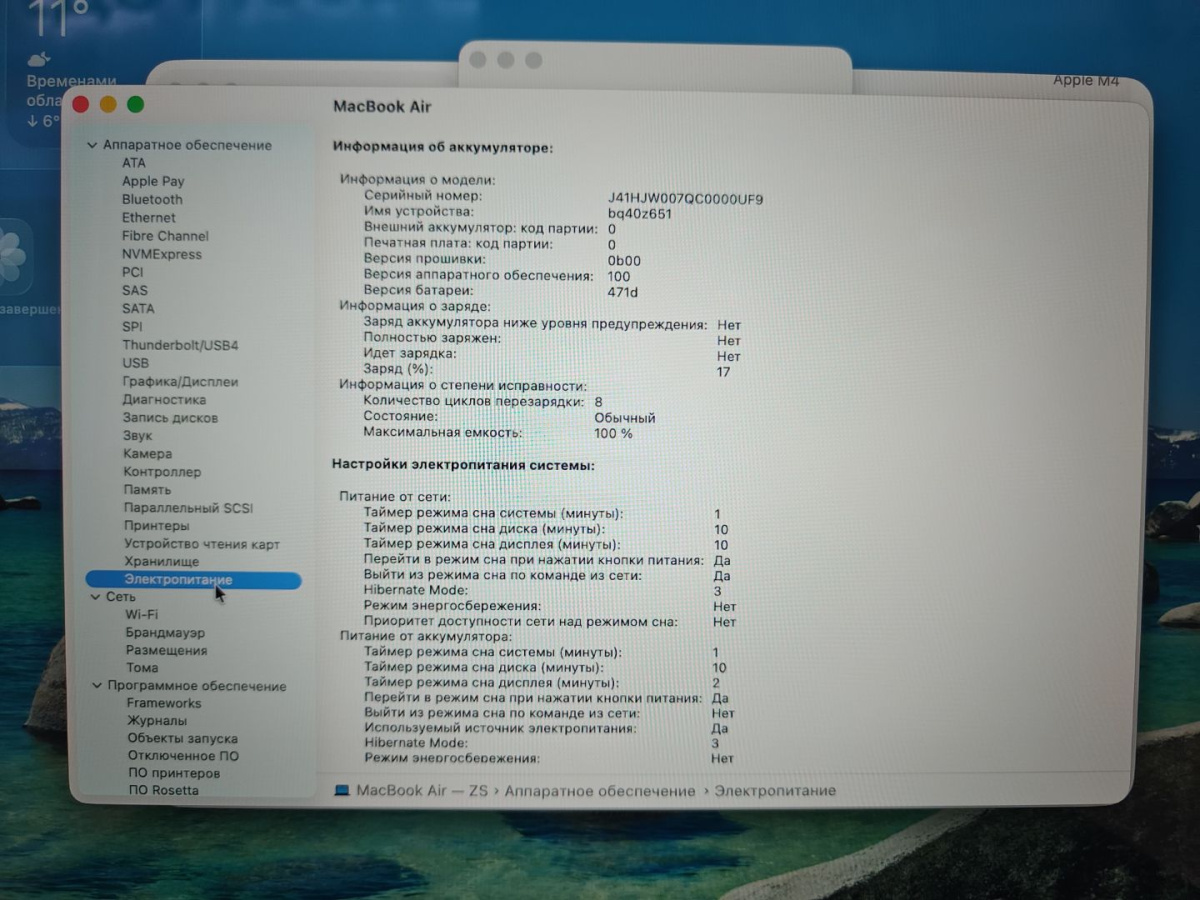The width and height of the screenshot is (1200, 900).
Task: Select Журналы in the sidebar
Action: tap(157, 720)
